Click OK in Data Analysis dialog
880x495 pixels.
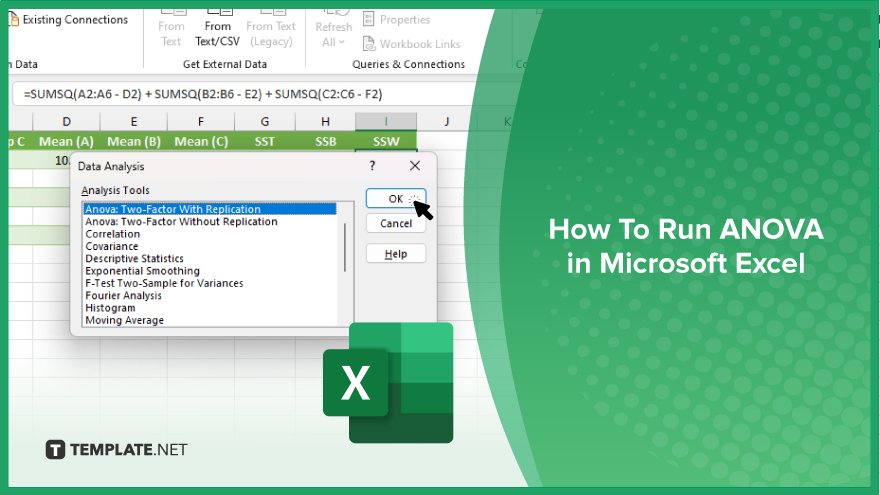pyautogui.click(x=396, y=199)
